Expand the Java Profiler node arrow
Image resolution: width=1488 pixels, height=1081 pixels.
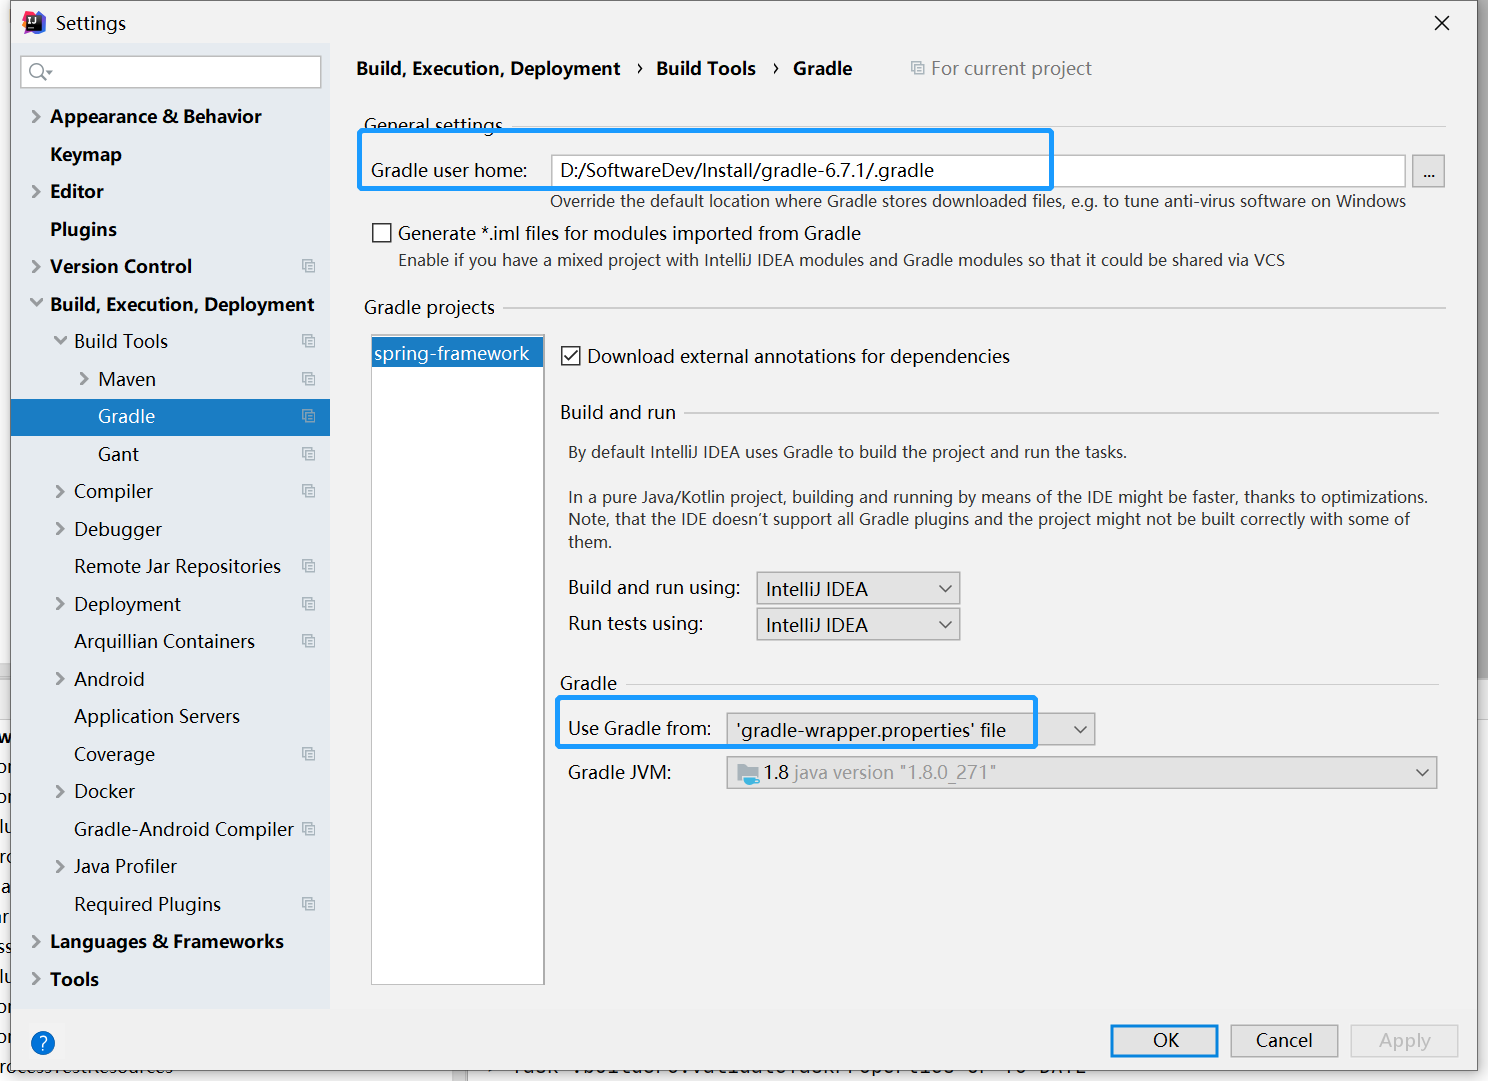click(x=60, y=866)
